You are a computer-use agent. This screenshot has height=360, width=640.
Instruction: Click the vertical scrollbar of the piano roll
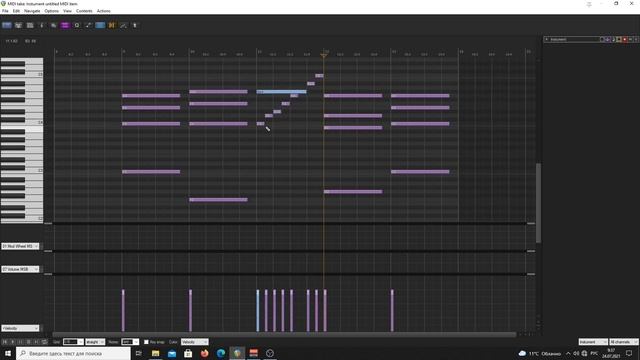click(x=538, y=203)
